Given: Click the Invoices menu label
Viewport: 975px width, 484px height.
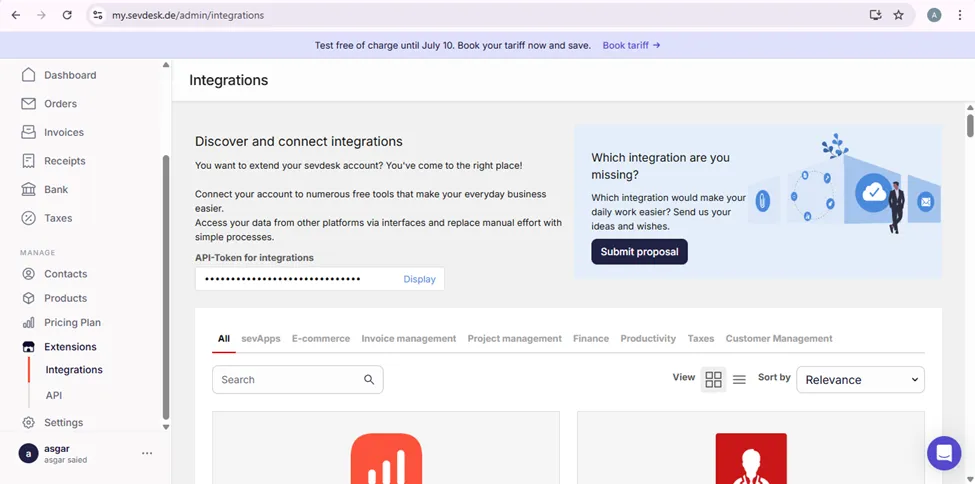Looking at the screenshot, I should pyautogui.click(x=64, y=133).
